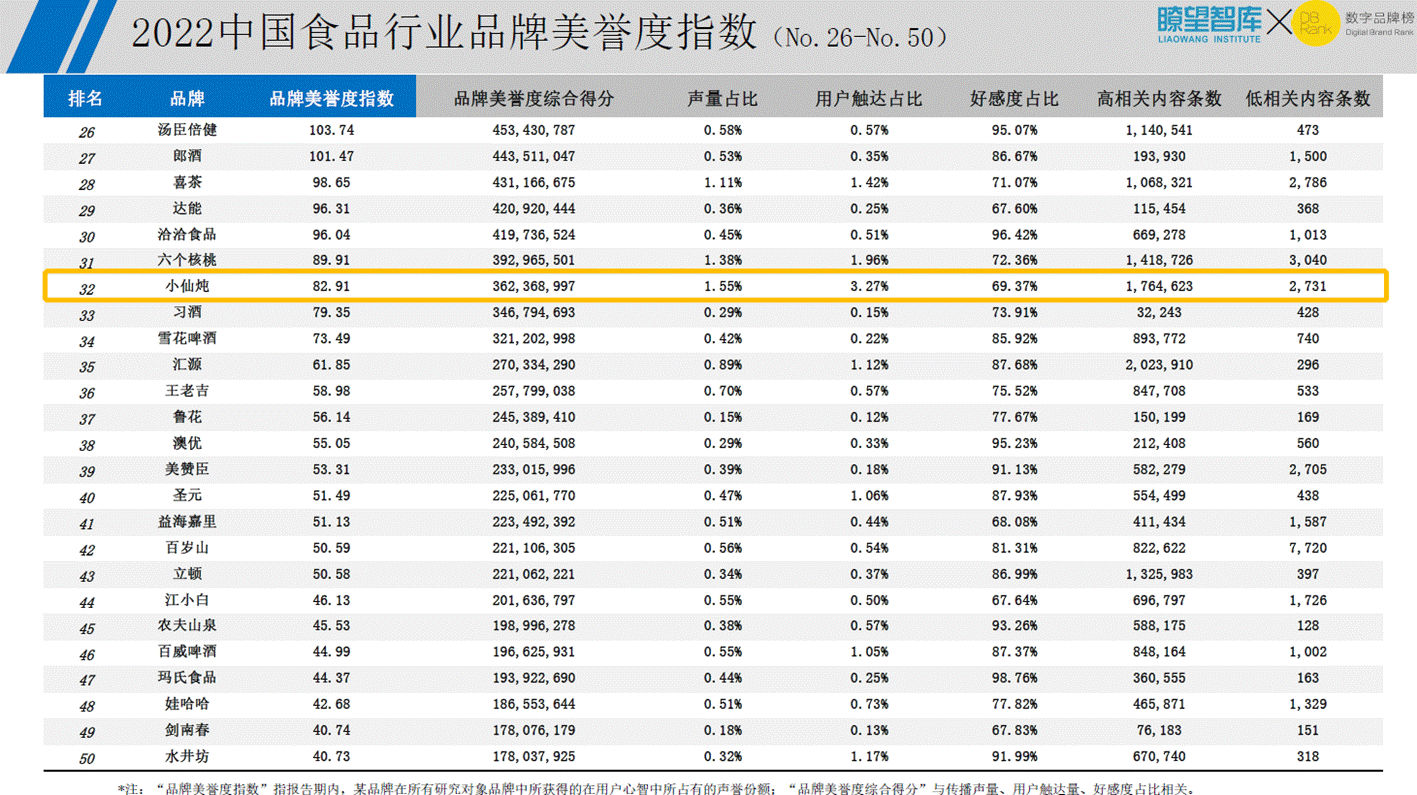Select the 好感度占比 column header
This screenshot has width=1417, height=795.
click(x=1014, y=99)
